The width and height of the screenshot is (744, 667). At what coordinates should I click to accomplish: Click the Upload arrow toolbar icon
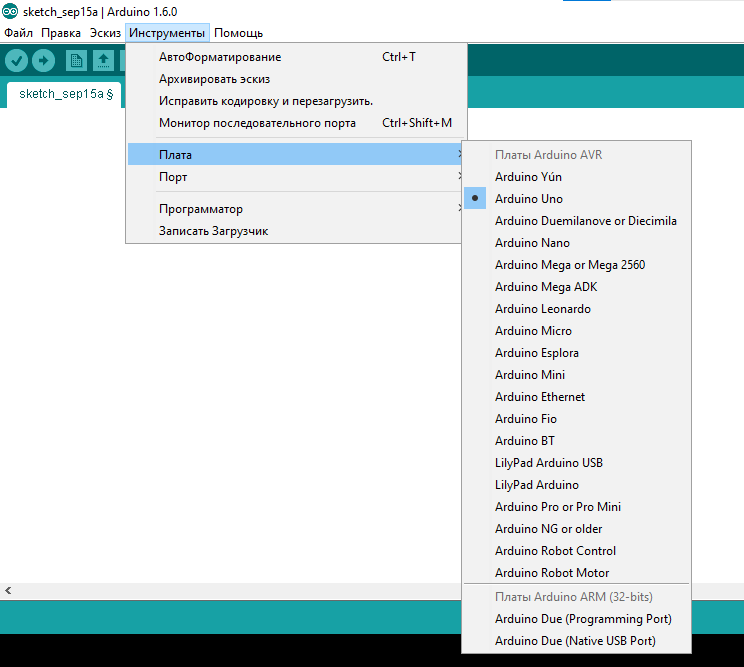click(44, 61)
